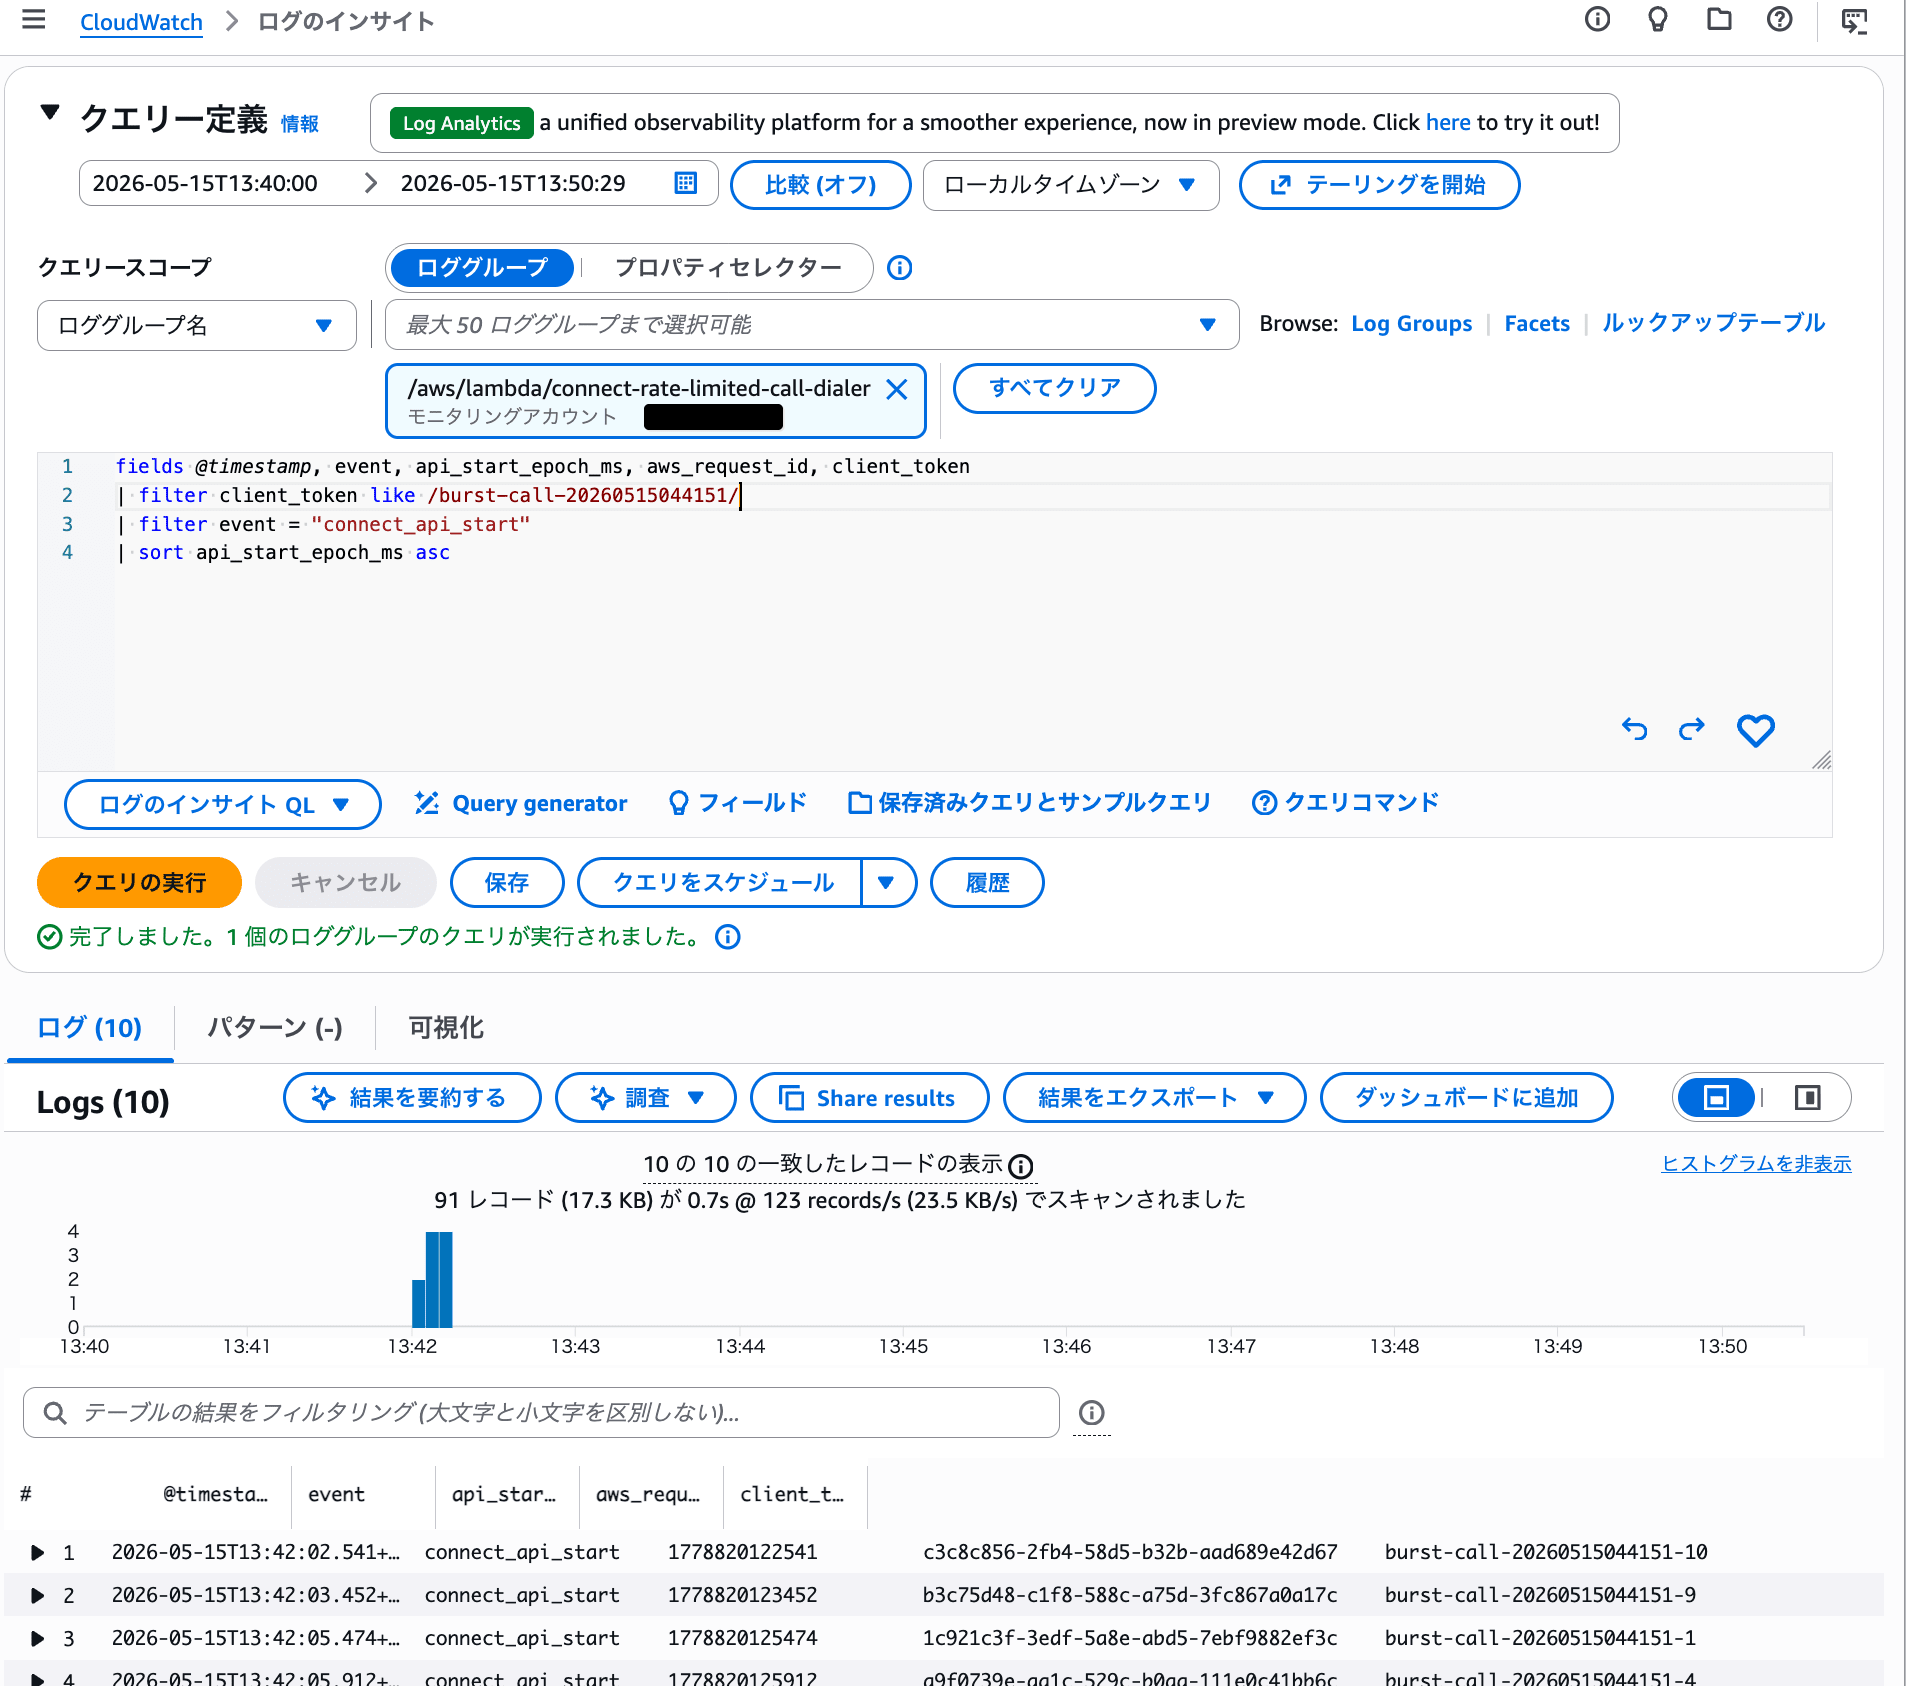Open the 調査 dropdown
This screenshot has height=1686, width=1906.
click(646, 1098)
